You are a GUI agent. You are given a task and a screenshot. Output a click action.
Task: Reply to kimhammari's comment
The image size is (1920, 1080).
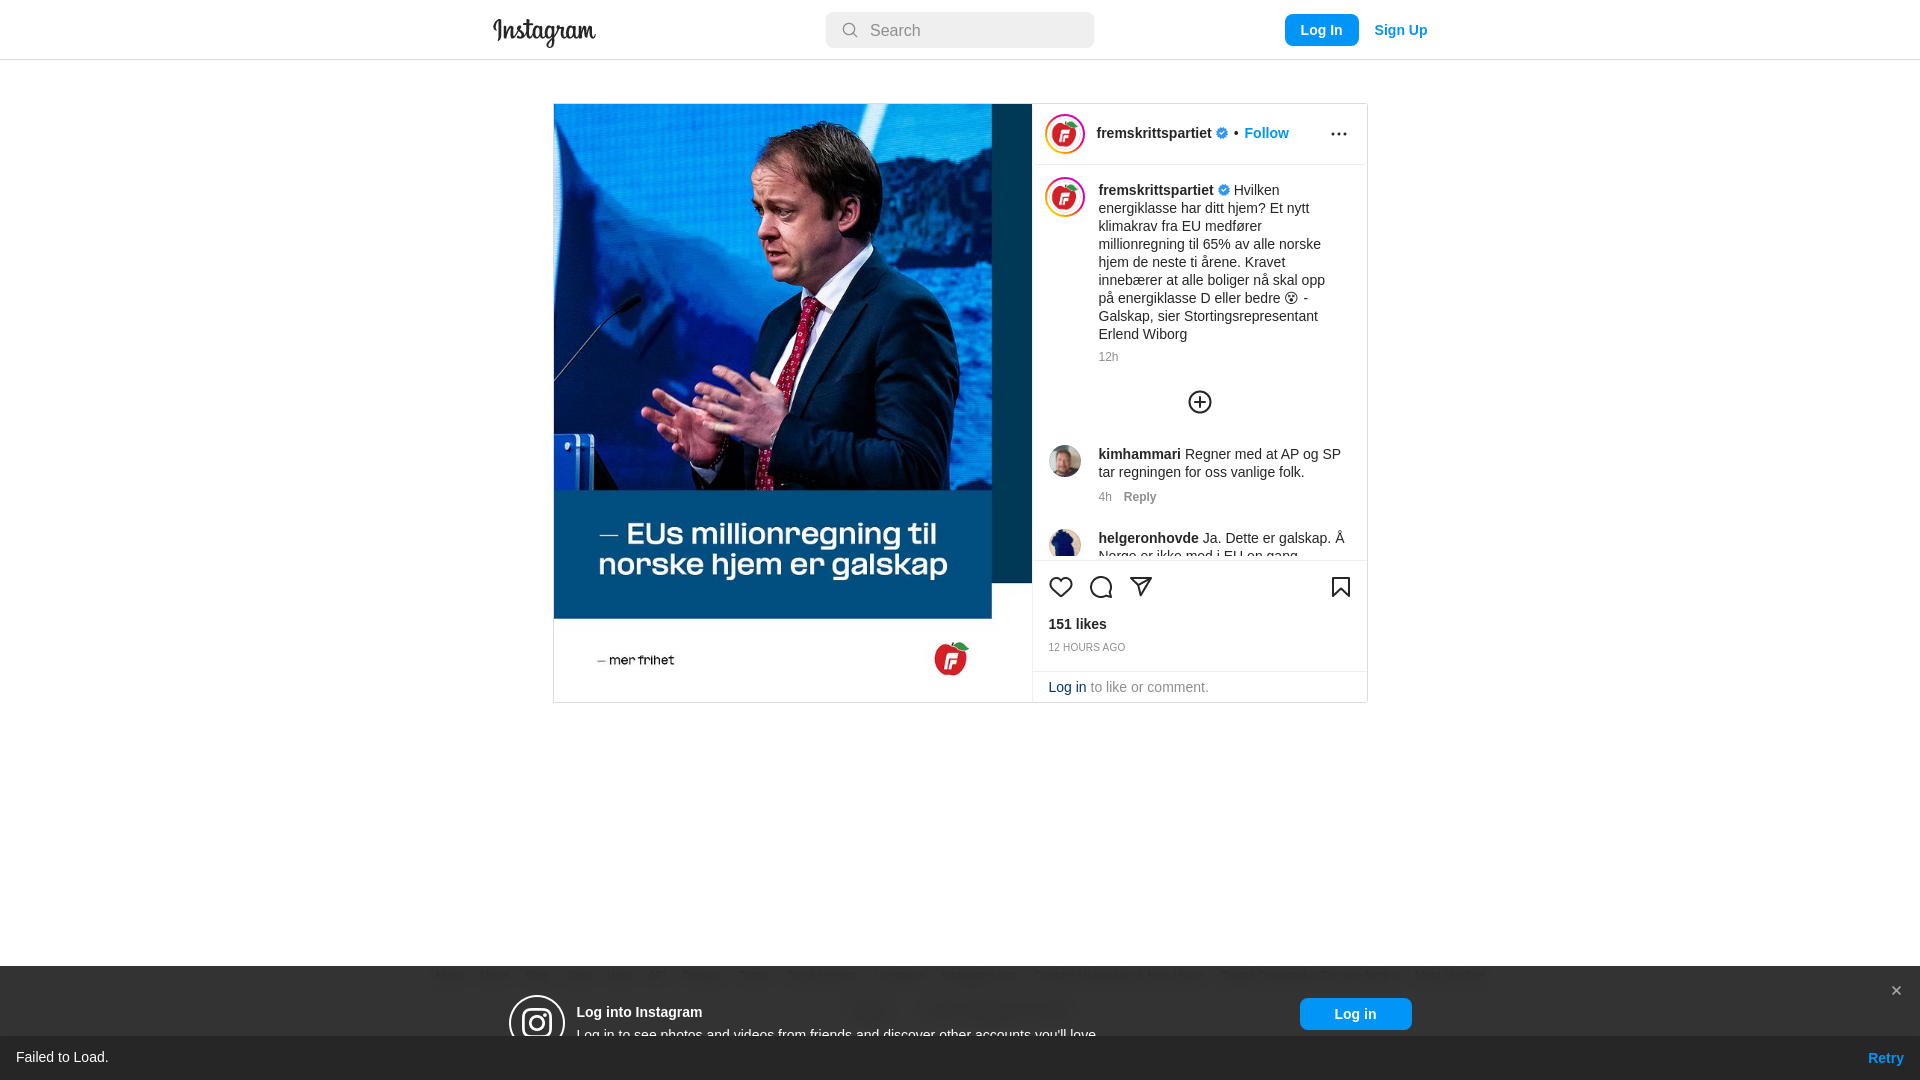1140,497
